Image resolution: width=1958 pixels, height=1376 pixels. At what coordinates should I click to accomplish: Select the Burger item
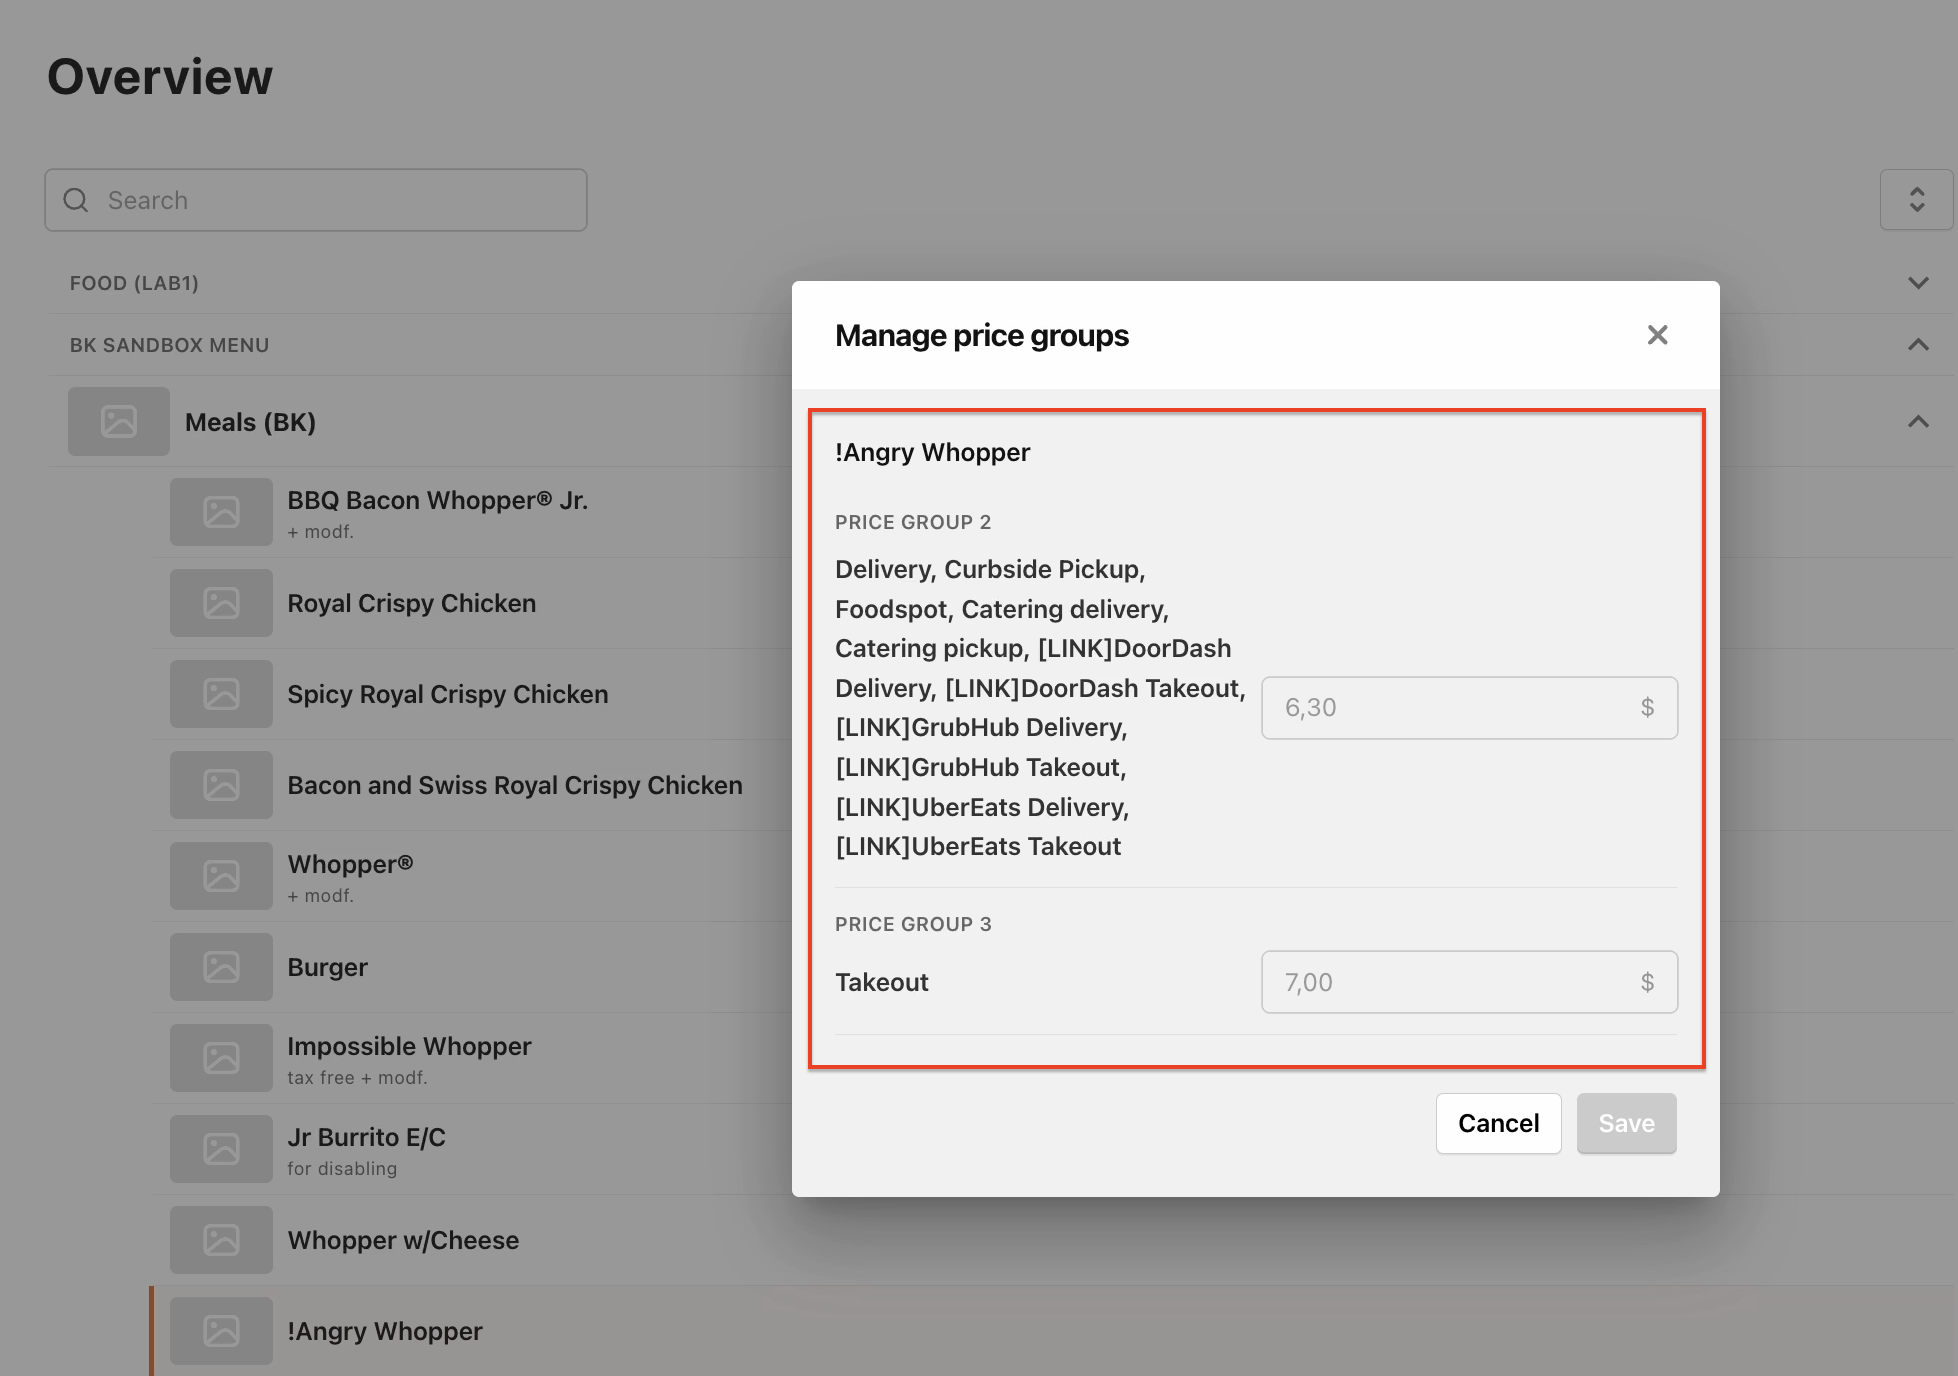[x=327, y=967]
